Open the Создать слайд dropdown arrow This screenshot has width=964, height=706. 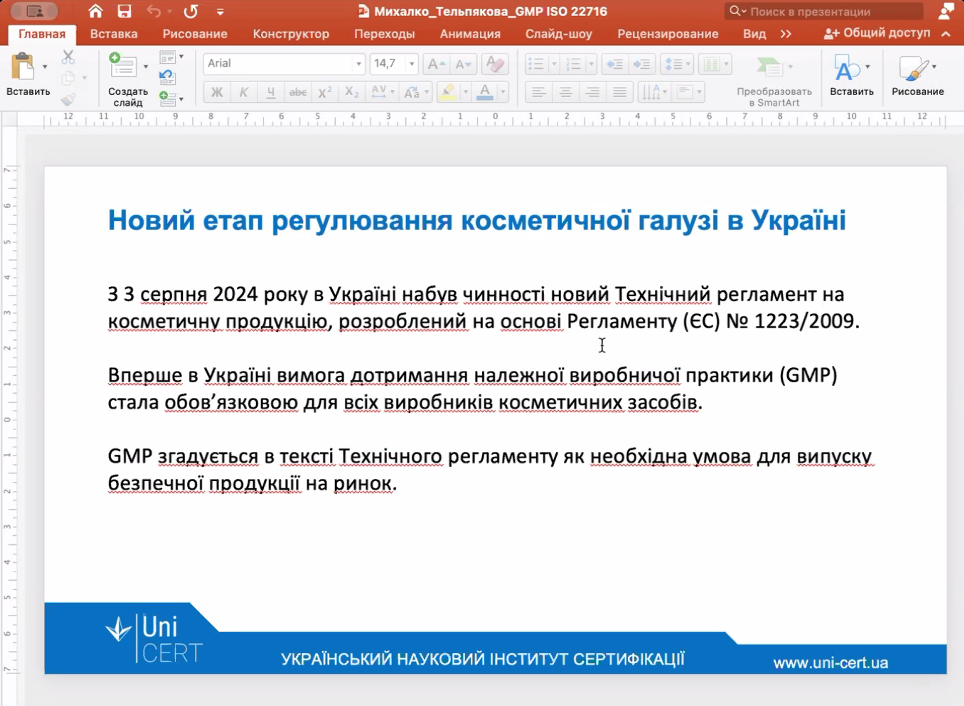pos(146,67)
